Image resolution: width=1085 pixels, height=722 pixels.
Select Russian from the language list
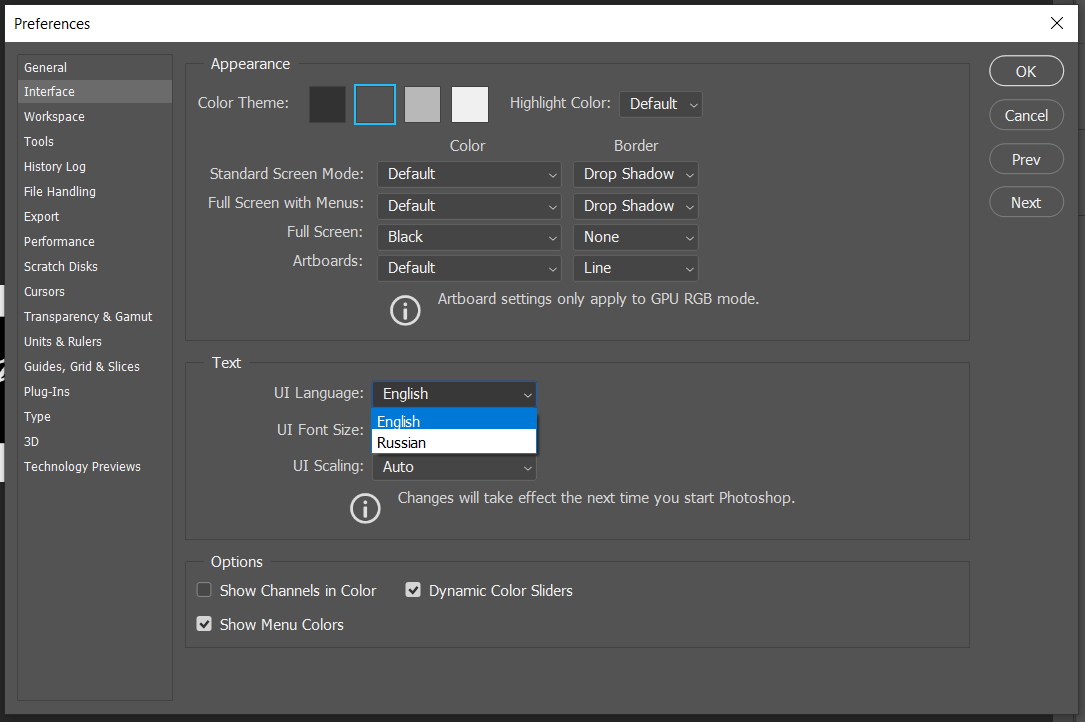tap(454, 443)
